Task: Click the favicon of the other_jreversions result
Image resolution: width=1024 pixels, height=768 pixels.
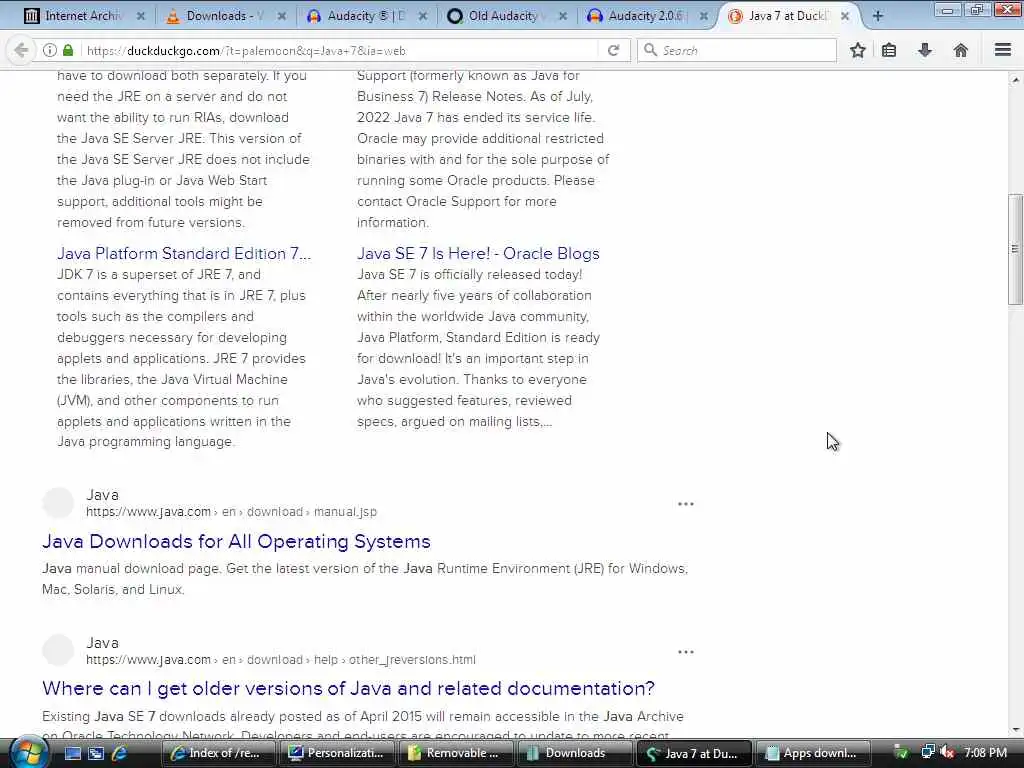Action: point(58,650)
